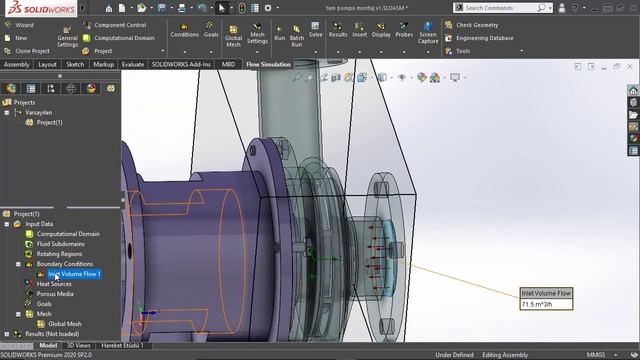Open the Appearances color wheel pane
This screenshot has height=360, width=640.
pyautogui.click(x=633, y=138)
